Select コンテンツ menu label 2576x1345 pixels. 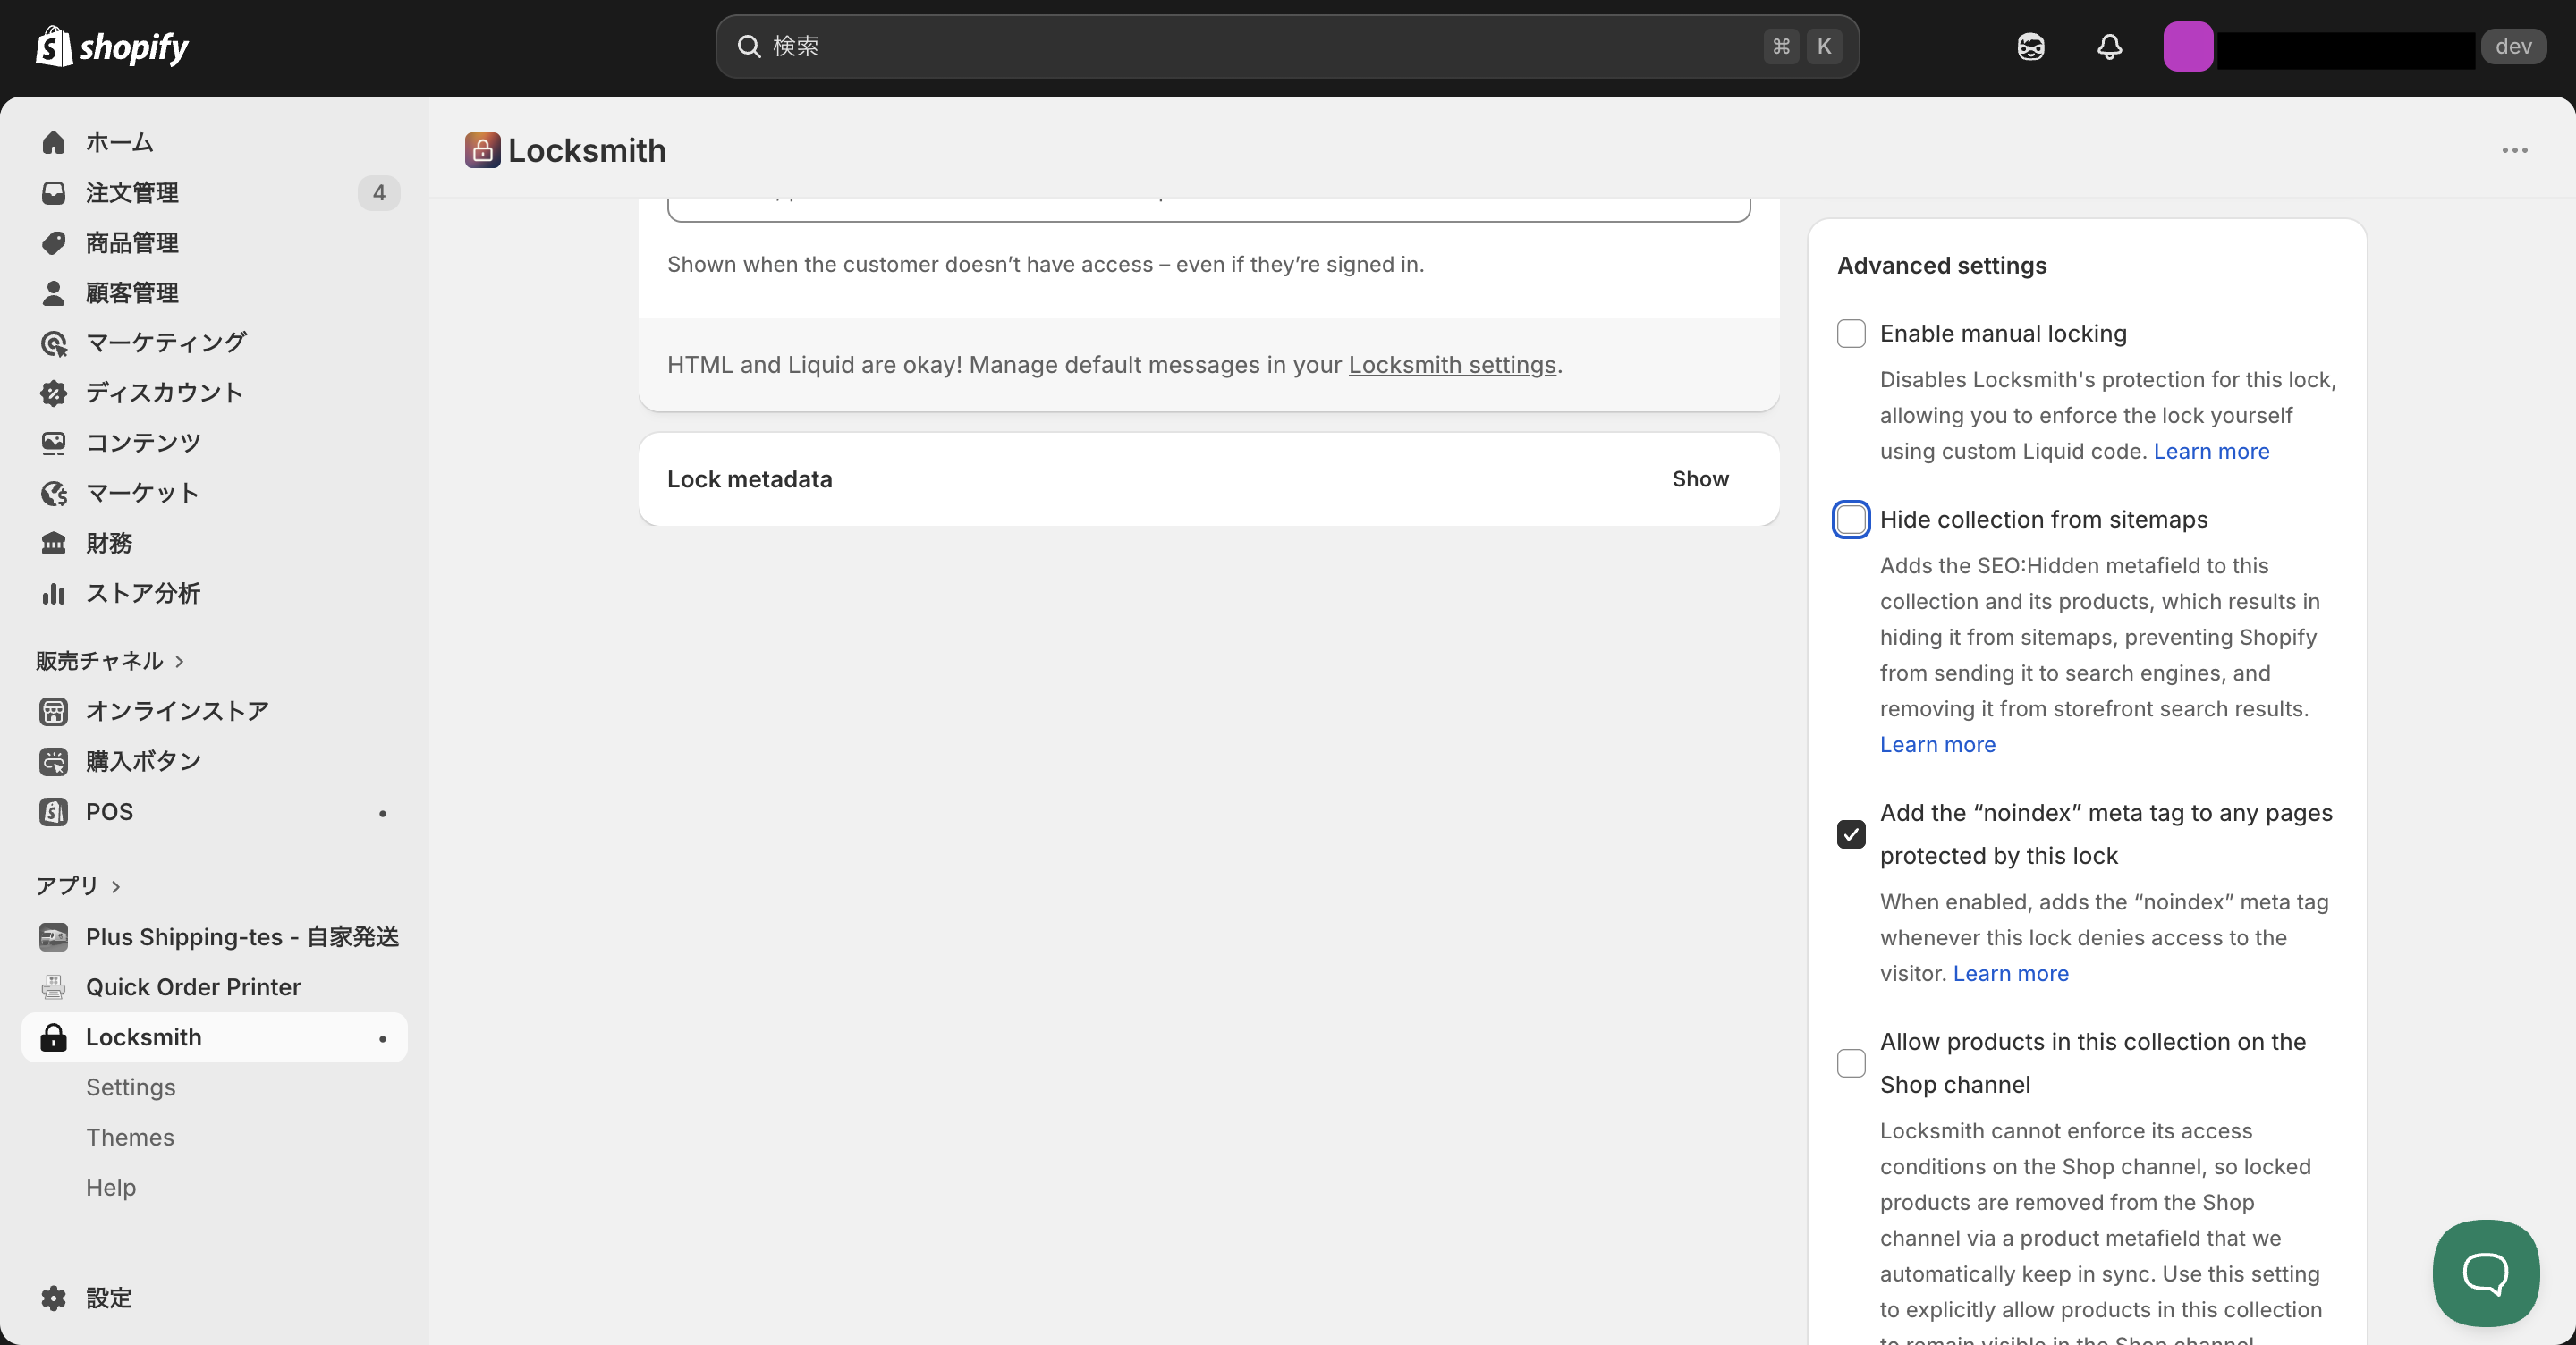pyautogui.click(x=143, y=443)
